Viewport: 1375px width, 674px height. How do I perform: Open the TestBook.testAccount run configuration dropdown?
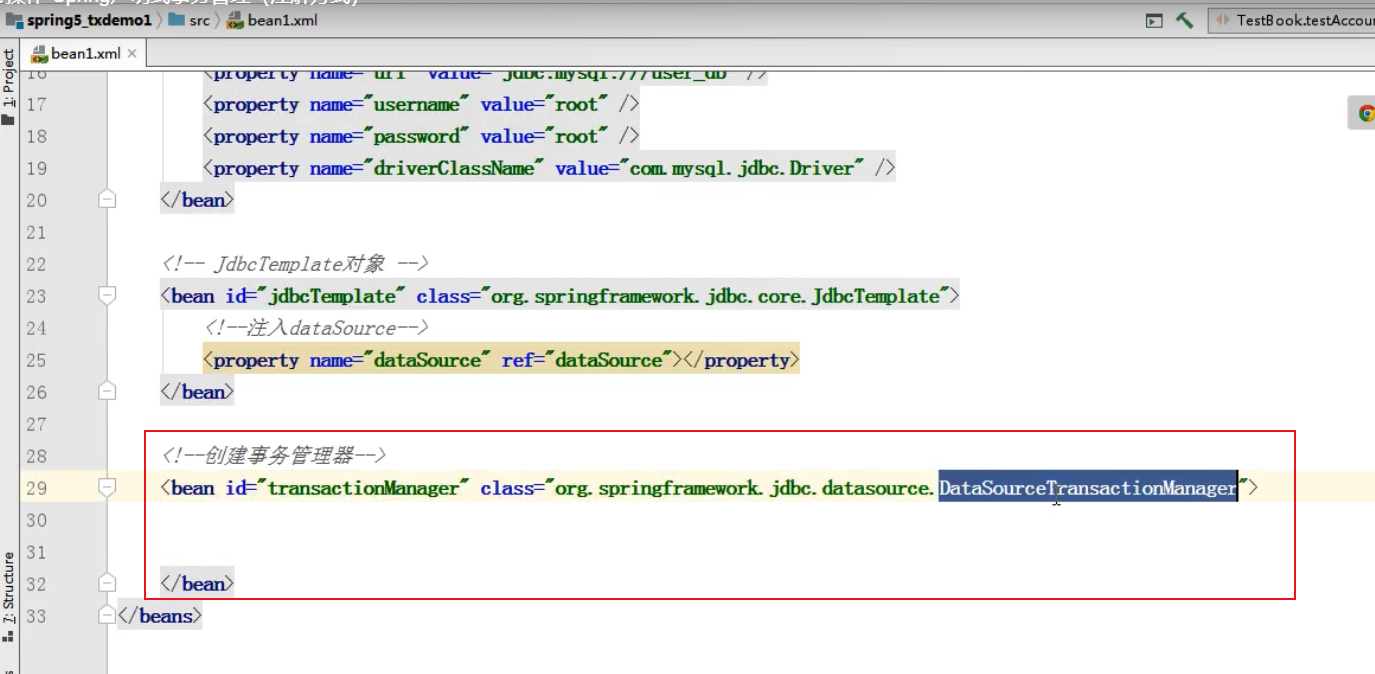(1292, 20)
